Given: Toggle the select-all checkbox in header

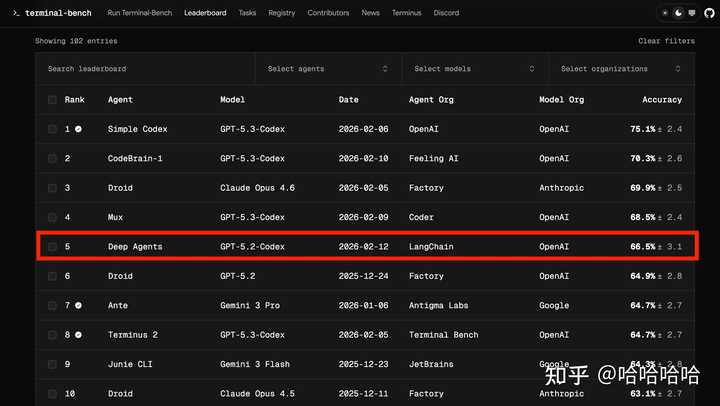Looking at the screenshot, I should pyautogui.click(x=52, y=100).
